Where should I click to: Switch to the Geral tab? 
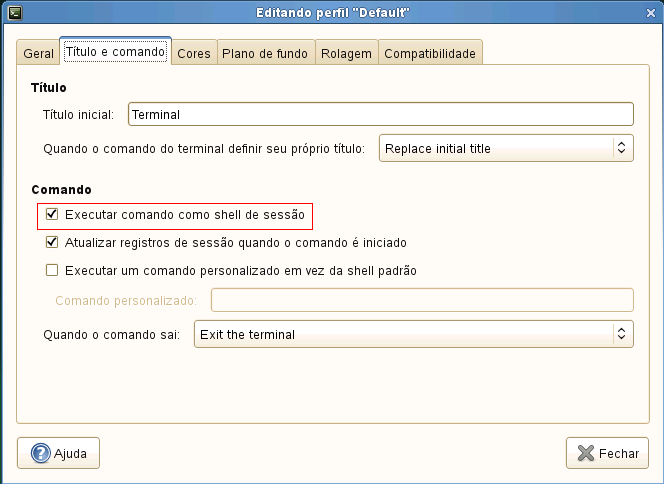38,53
